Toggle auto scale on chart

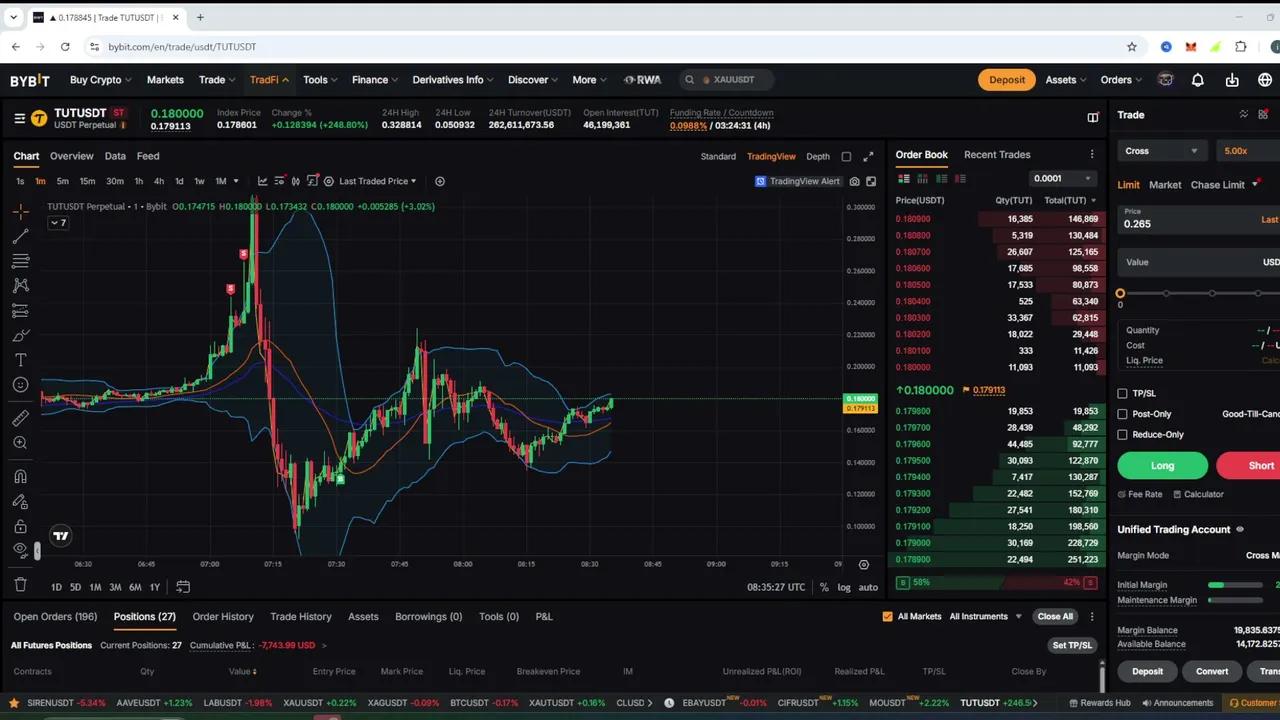pyautogui.click(x=868, y=587)
